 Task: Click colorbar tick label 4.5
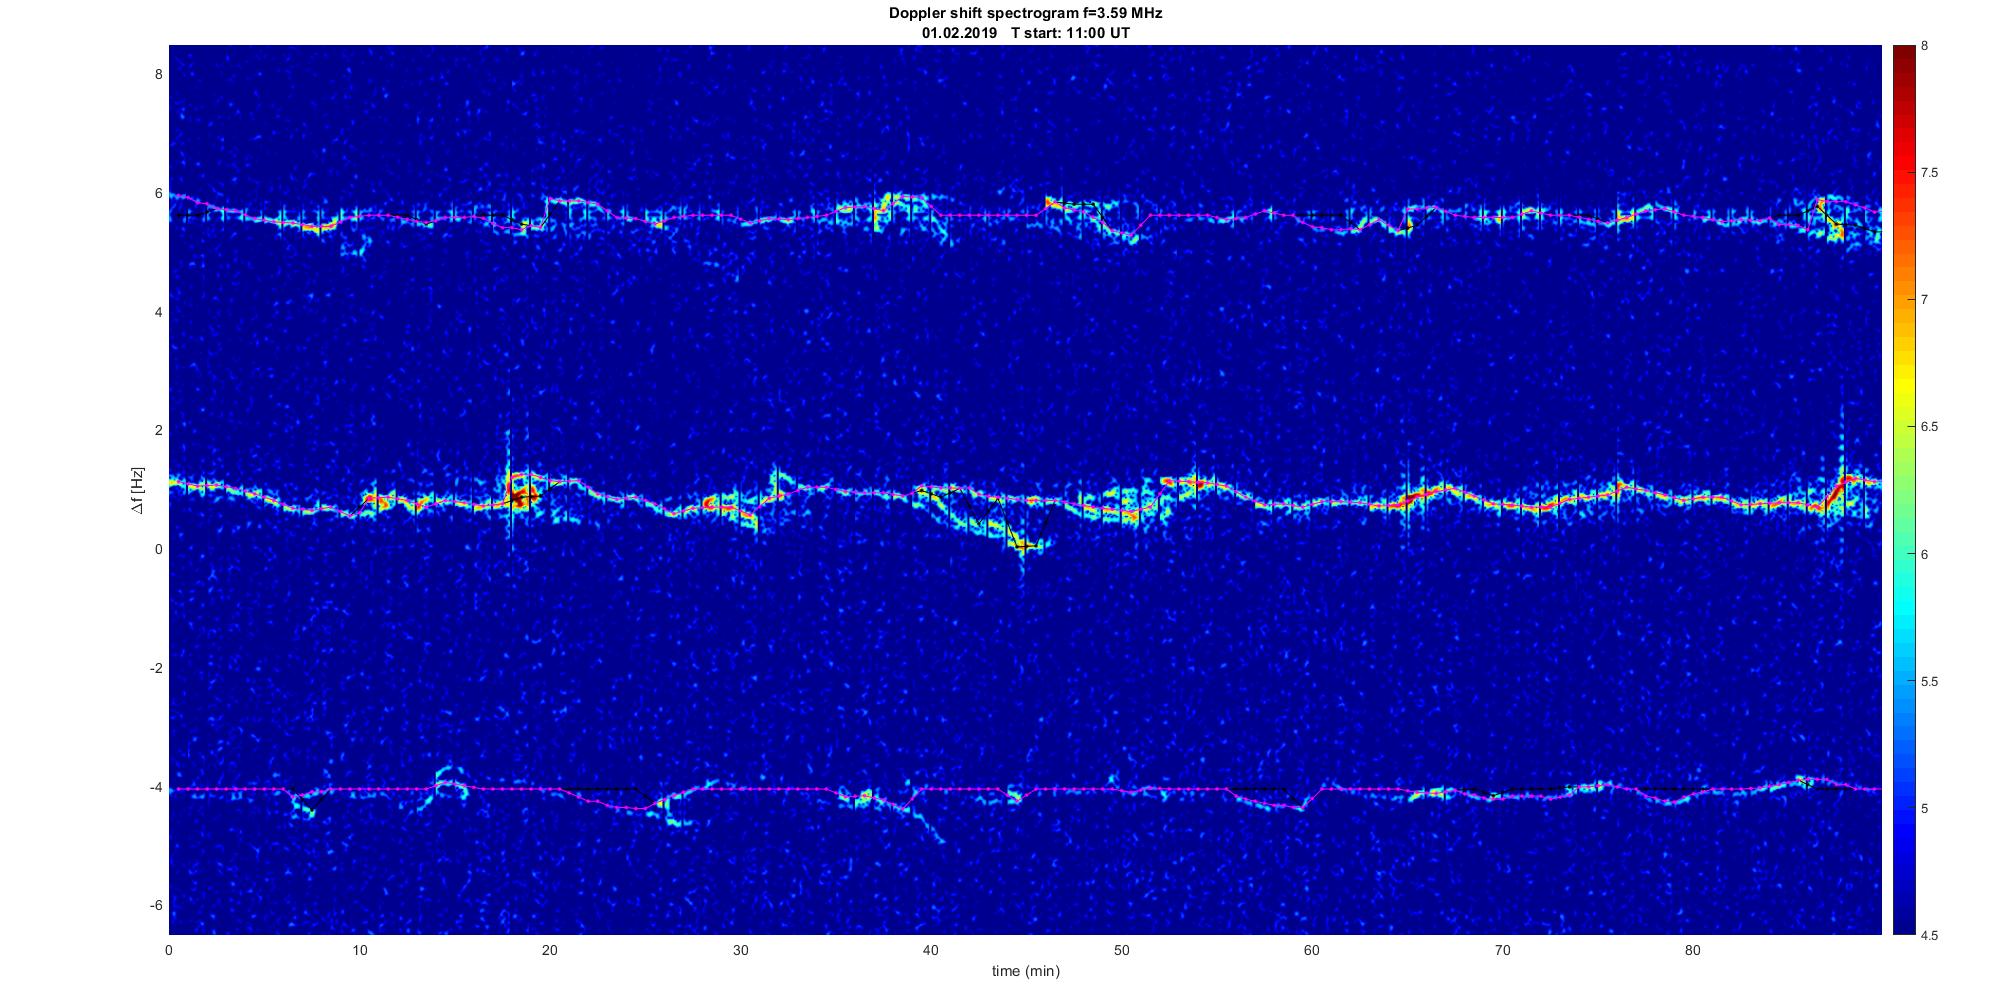pyautogui.click(x=1929, y=936)
